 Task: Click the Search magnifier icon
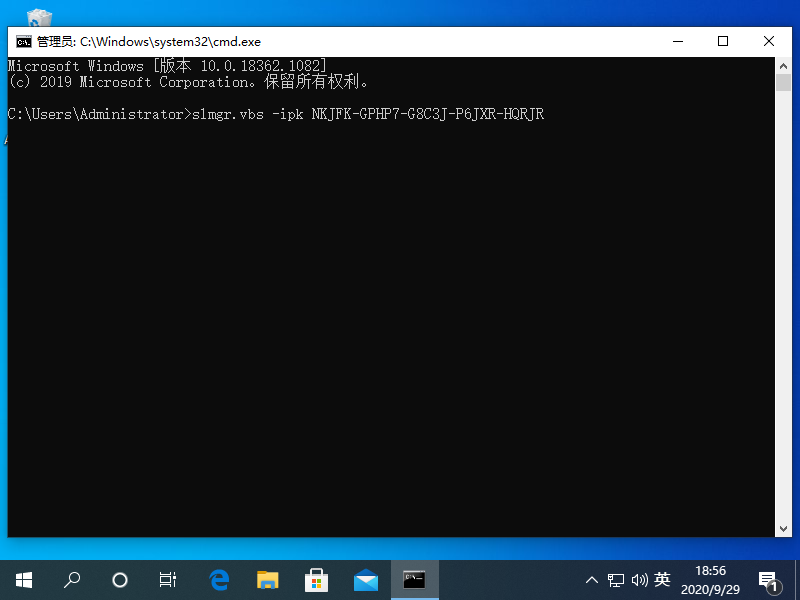point(71,580)
